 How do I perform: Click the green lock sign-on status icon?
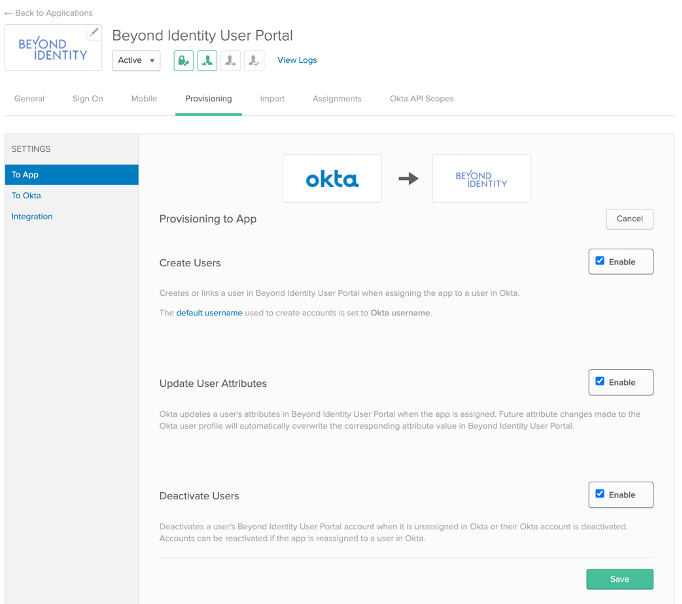(x=184, y=61)
